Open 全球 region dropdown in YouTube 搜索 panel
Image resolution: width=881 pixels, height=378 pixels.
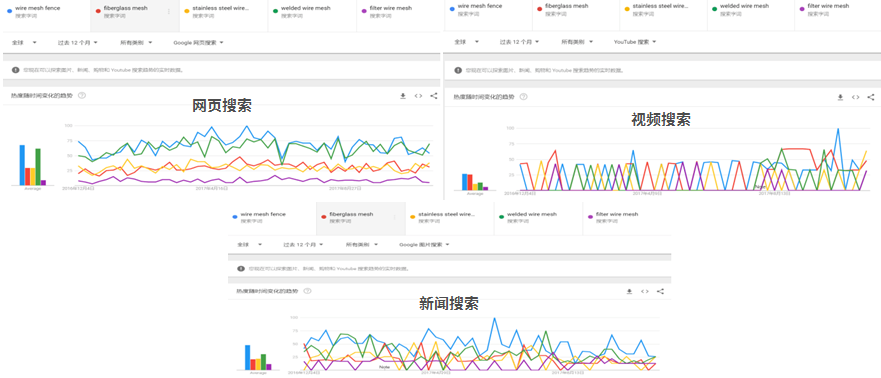(466, 42)
